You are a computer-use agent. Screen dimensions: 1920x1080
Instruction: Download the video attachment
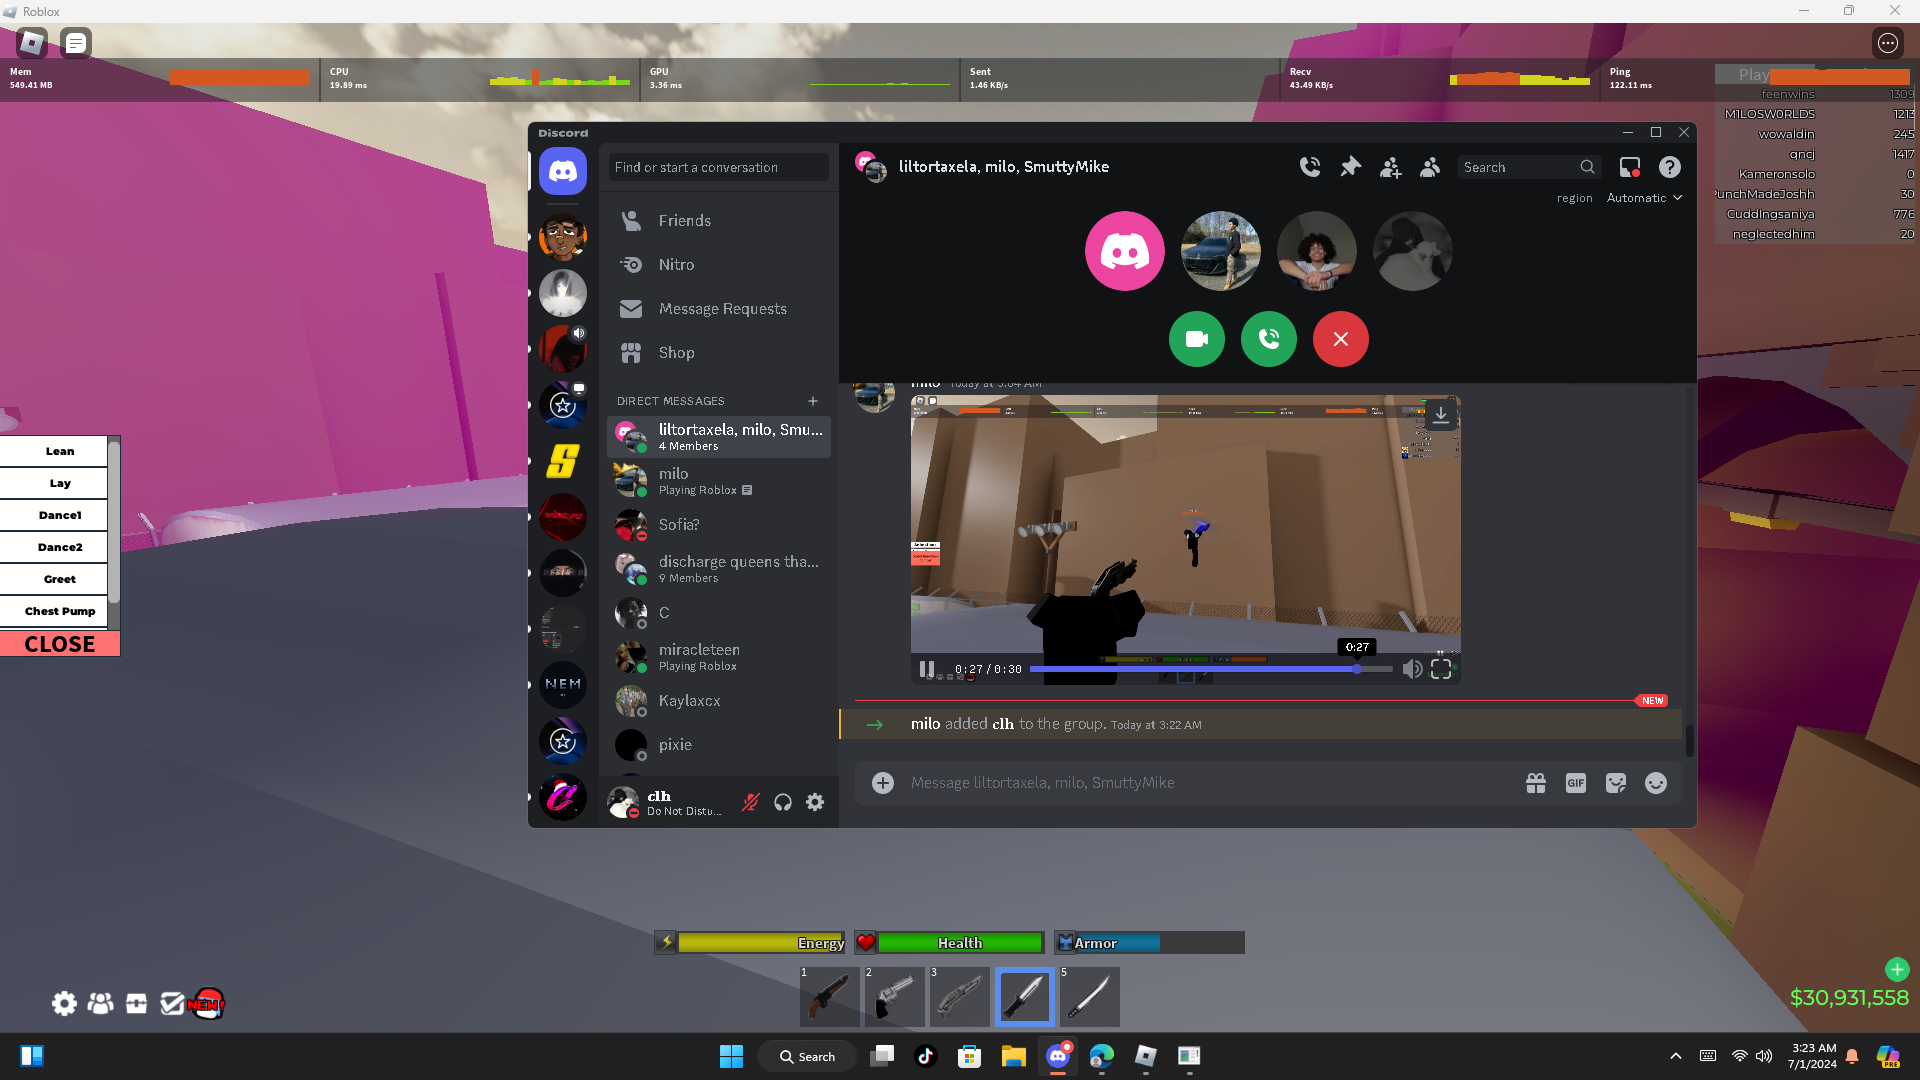1441,414
